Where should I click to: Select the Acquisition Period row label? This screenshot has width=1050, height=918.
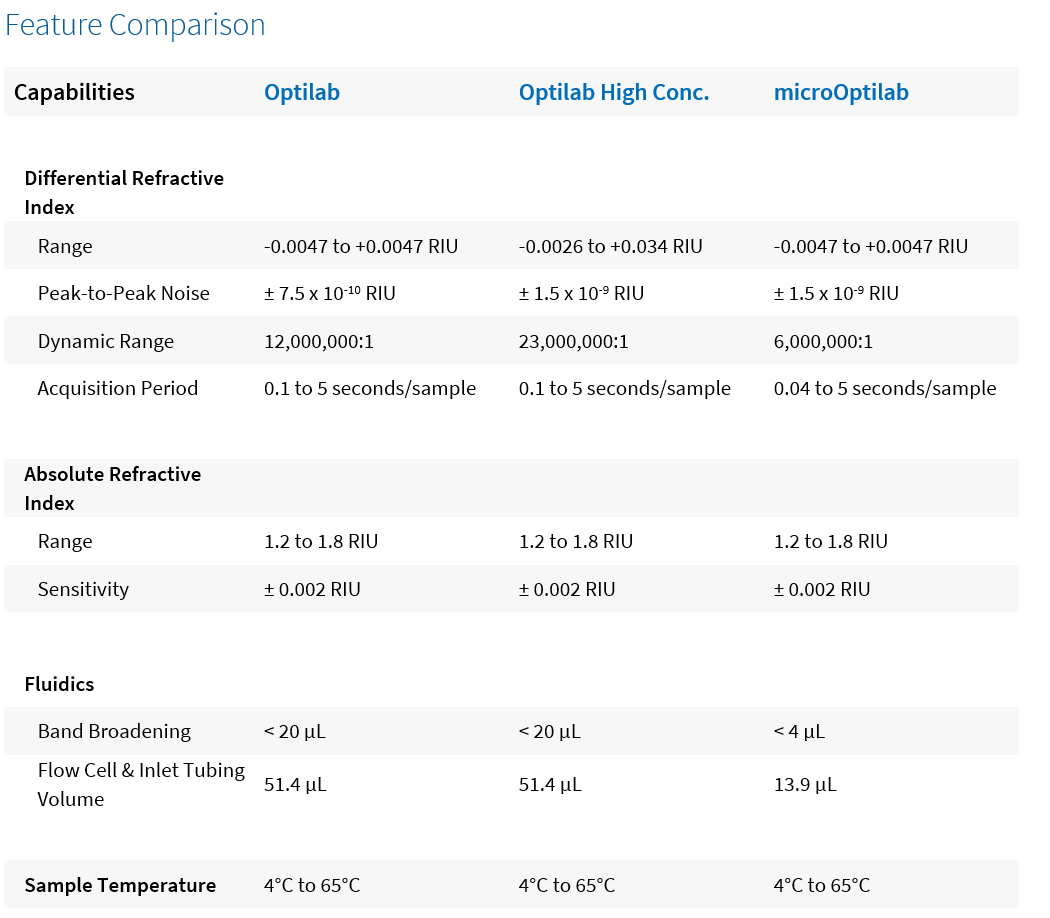click(118, 388)
